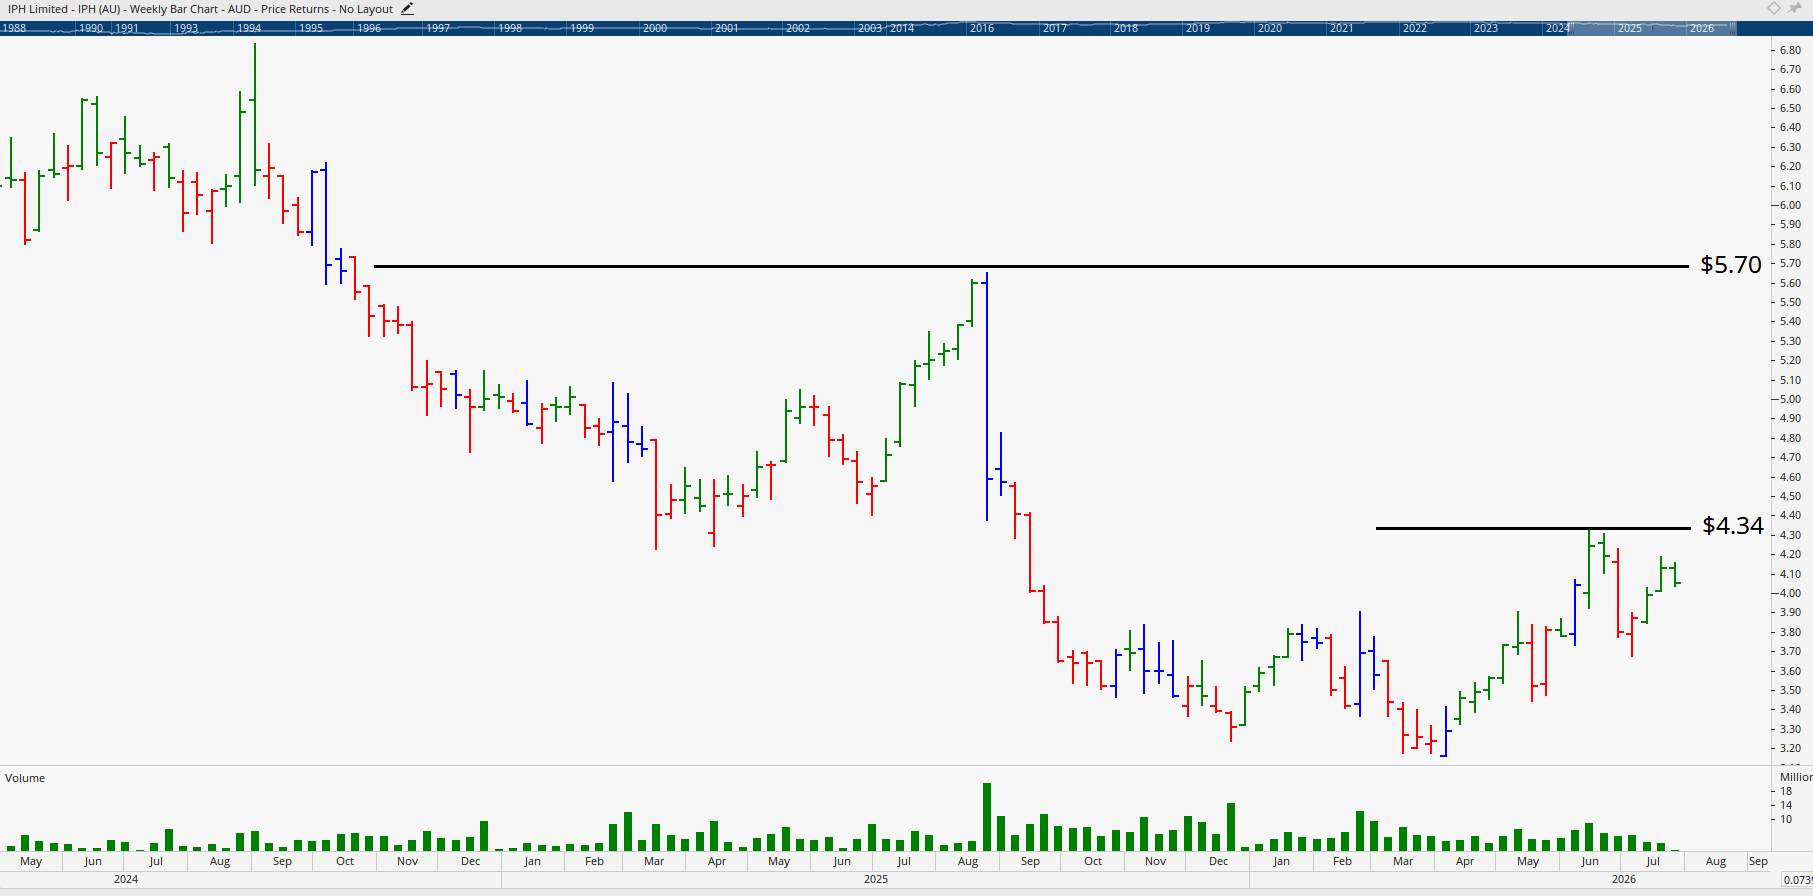This screenshot has height=896, width=1813.
Task: Select the $5.70 horizontal resistance line
Action: click(1030, 266)
